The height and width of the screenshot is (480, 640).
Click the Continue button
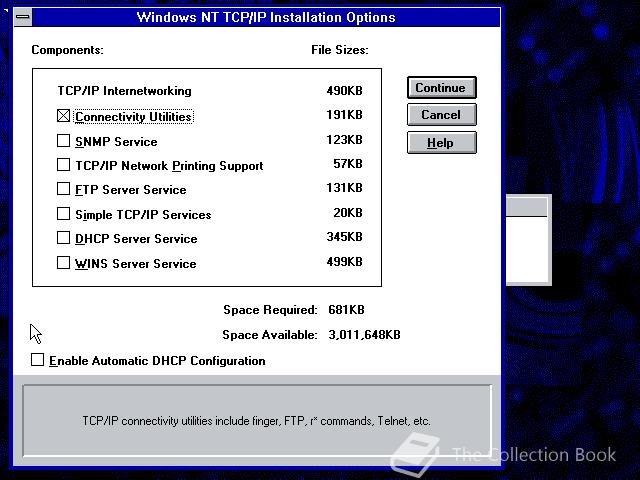point(442,88)
